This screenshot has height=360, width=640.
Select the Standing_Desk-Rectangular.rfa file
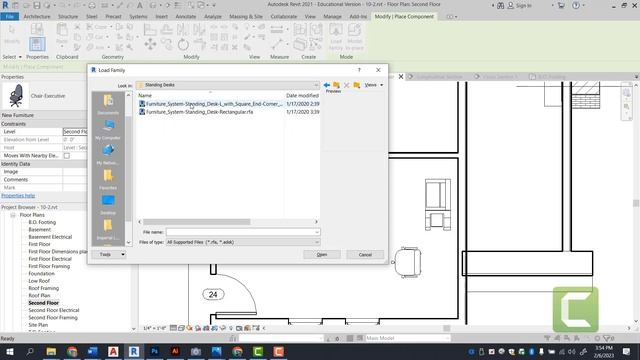coord(196,112)
